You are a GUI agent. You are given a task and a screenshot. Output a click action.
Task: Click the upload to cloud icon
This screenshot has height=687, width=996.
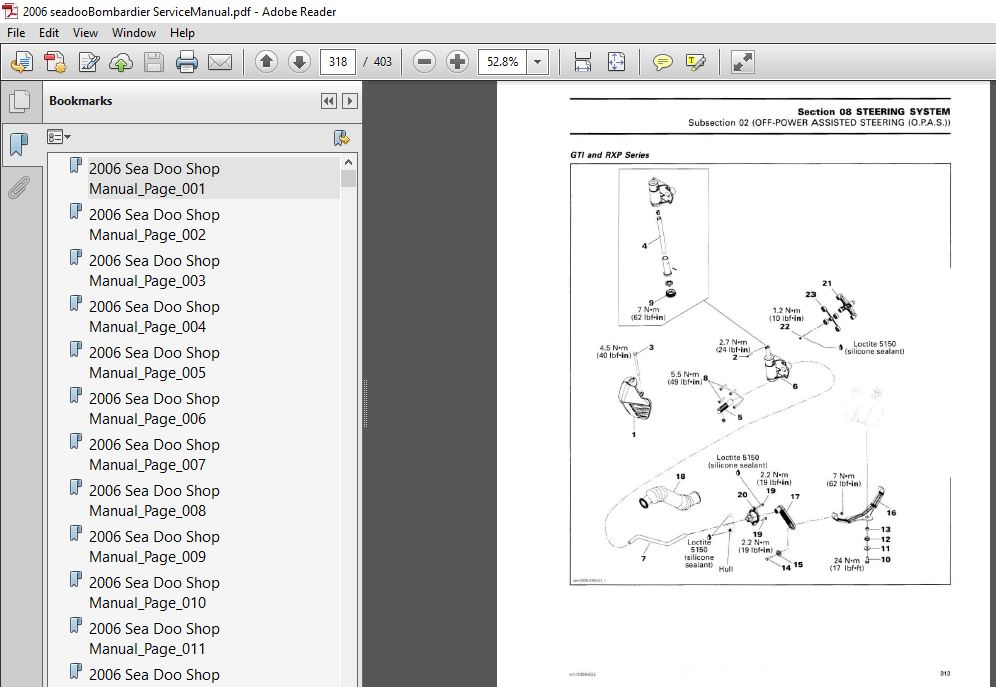[121, 62]
